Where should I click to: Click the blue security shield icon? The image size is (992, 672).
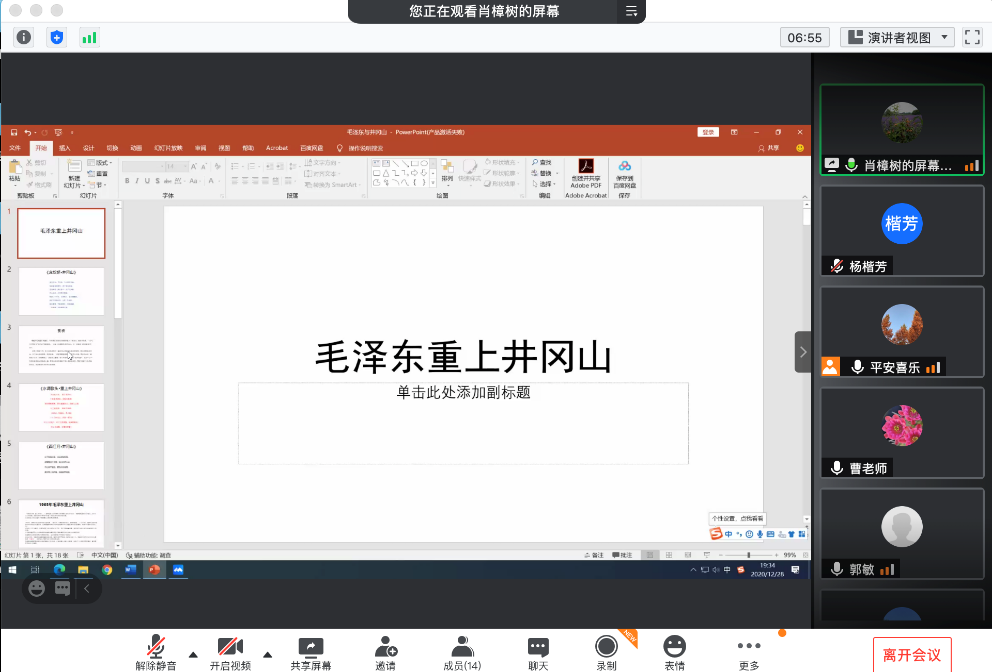coord(57,37)
